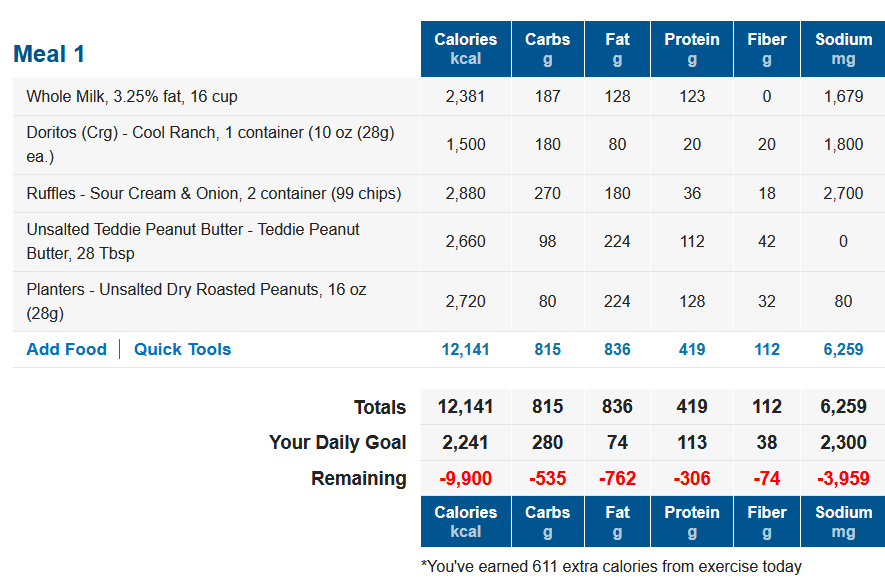Viewport: 885px width, 579px height.
Task: Select the Whole Milk food entry
Action: (x=132, y=96)
